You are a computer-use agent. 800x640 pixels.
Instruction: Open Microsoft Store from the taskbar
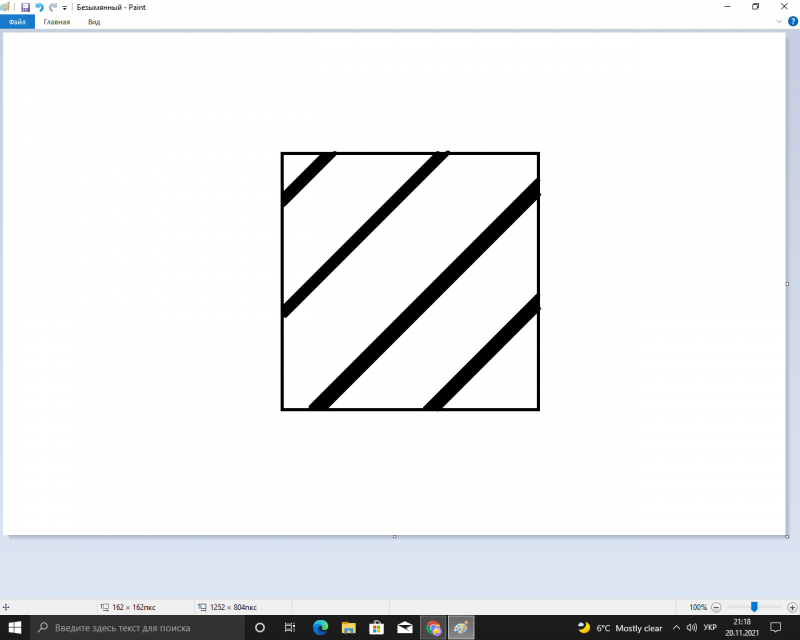(377, 628)
